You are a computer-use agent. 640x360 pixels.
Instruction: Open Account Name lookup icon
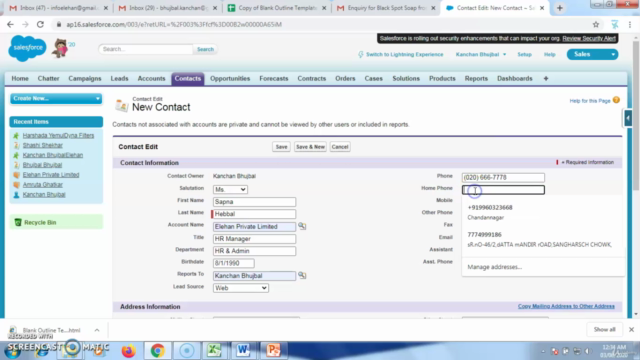302,226
